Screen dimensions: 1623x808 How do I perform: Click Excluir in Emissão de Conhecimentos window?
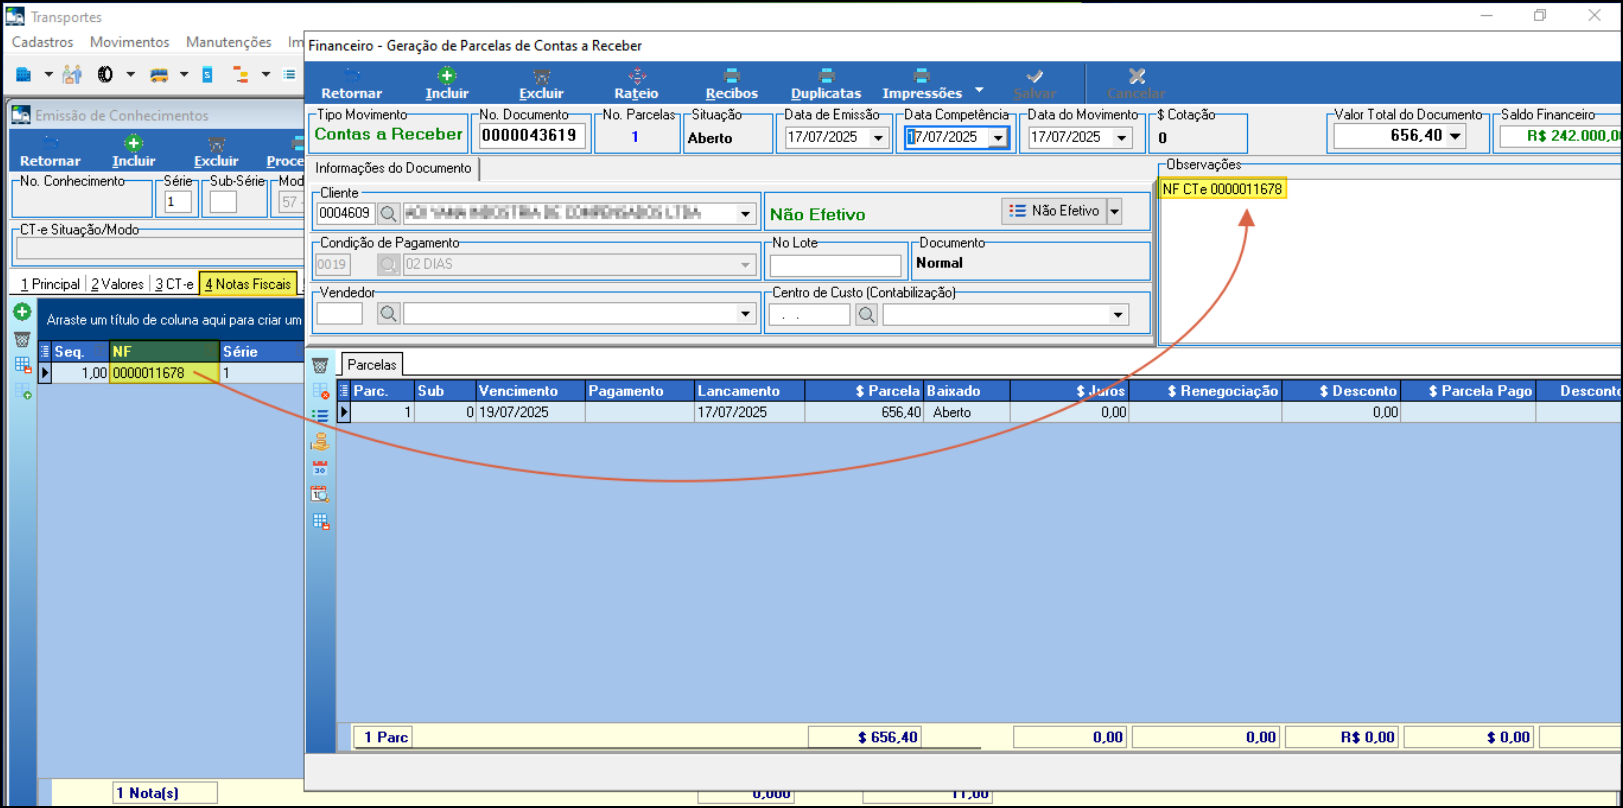[216, 152]
